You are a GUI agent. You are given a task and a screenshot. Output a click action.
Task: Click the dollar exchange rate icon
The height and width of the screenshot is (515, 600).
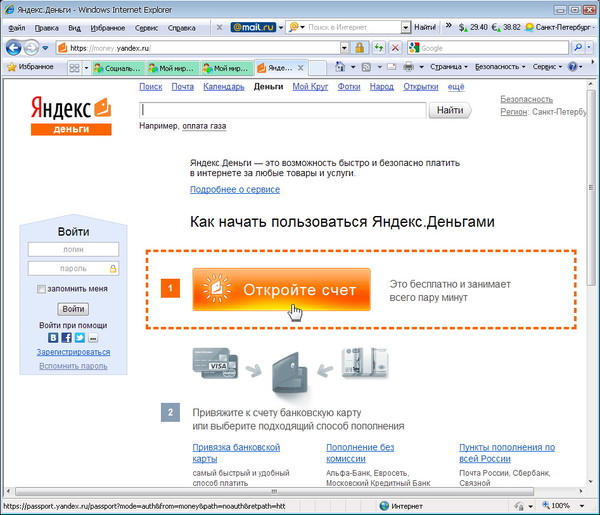click(463, 27)
